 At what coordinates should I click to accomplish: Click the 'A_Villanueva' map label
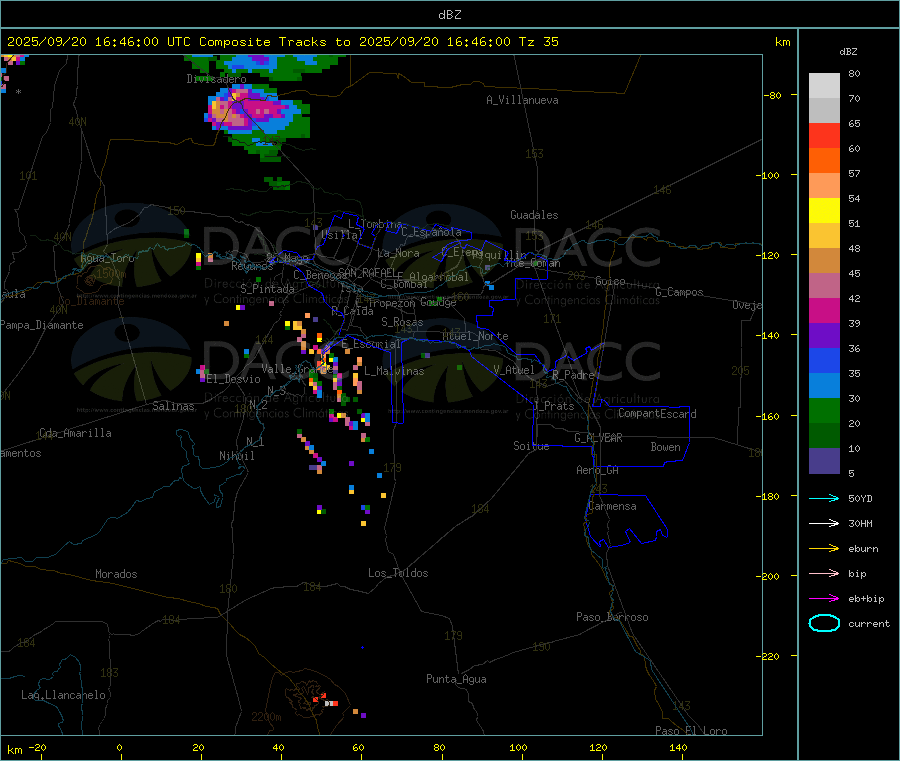522,100
